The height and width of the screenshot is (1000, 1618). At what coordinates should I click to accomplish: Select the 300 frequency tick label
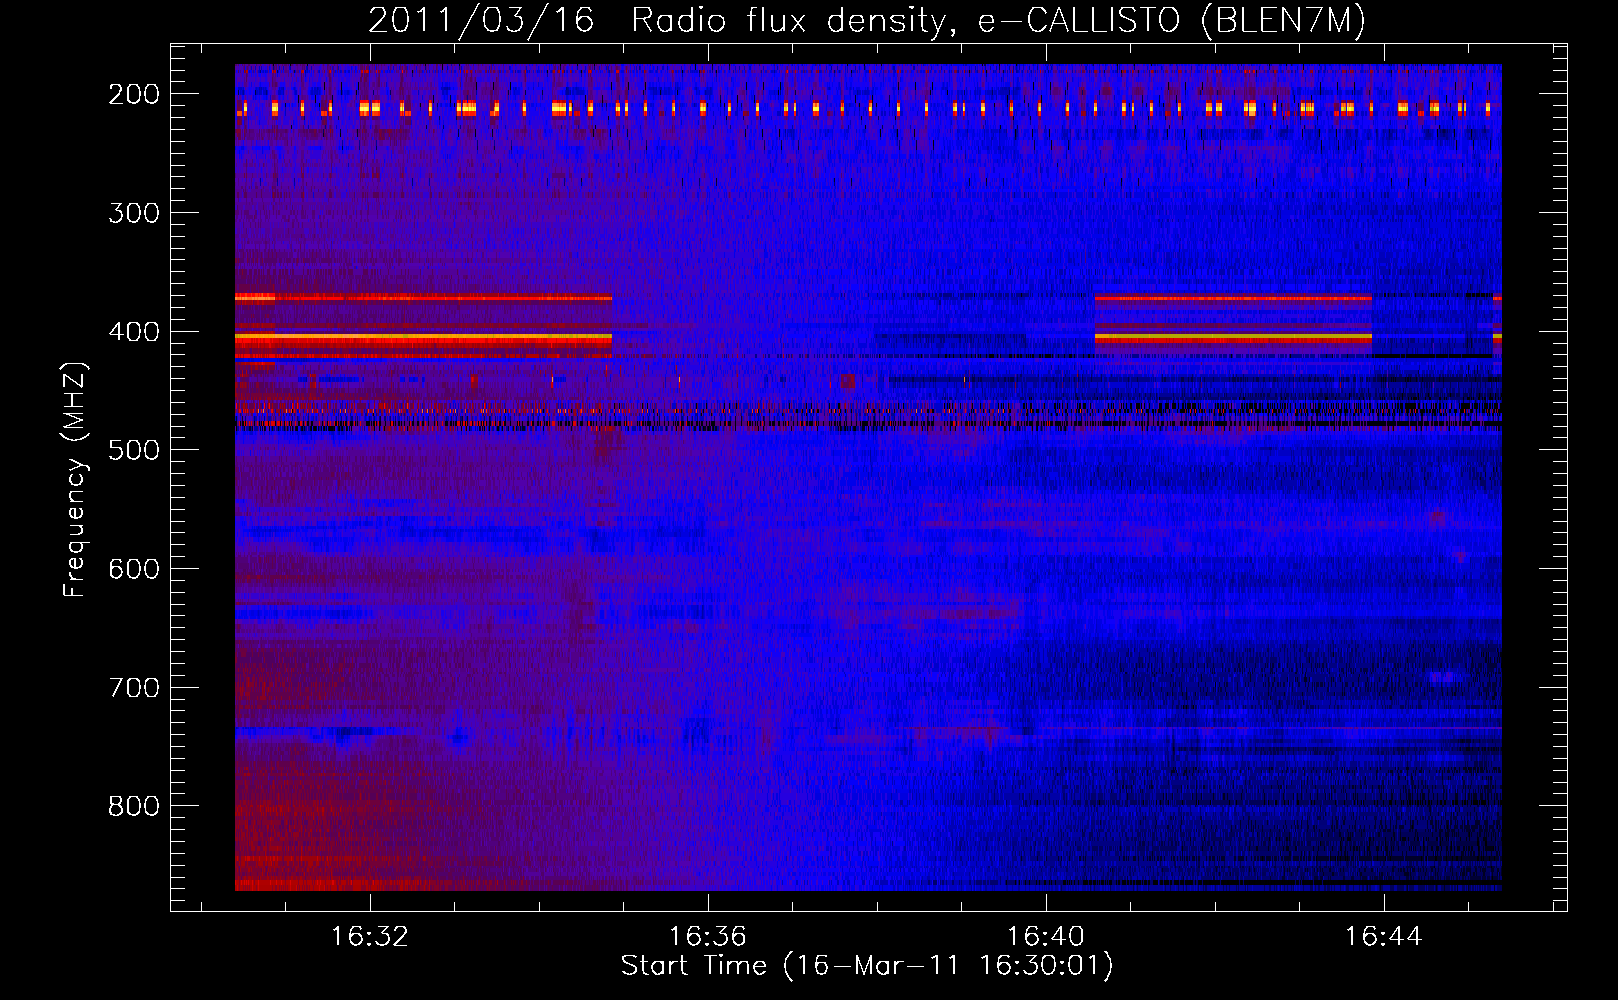(x=134, y=213)
